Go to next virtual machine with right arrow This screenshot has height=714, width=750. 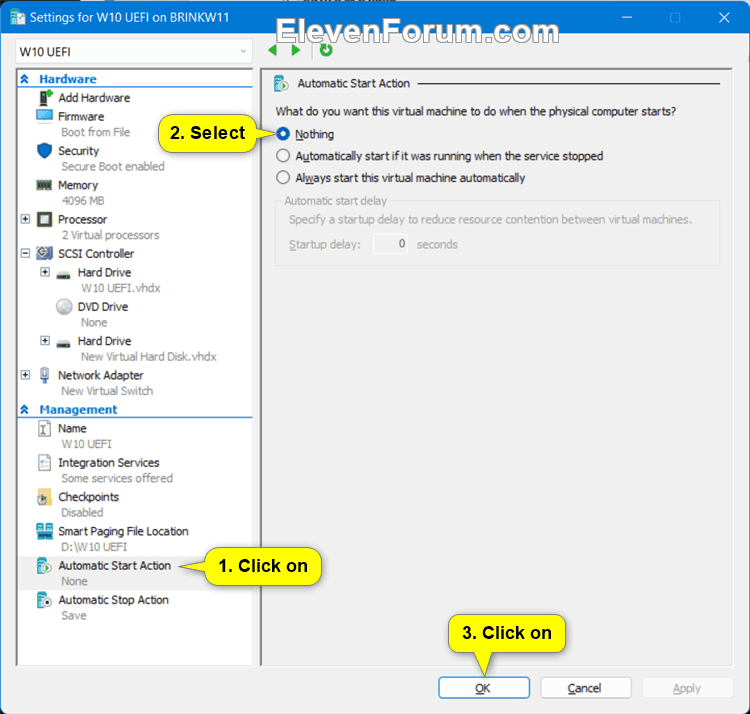point(296,50)
